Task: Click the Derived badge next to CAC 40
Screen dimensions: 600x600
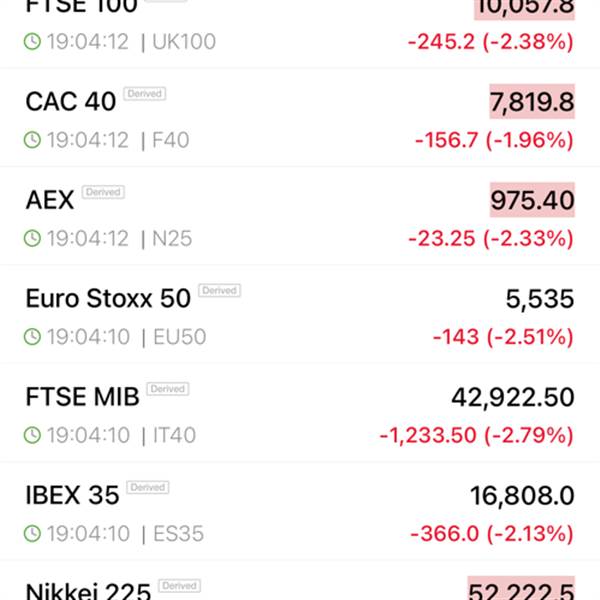Action: point(145,94)
